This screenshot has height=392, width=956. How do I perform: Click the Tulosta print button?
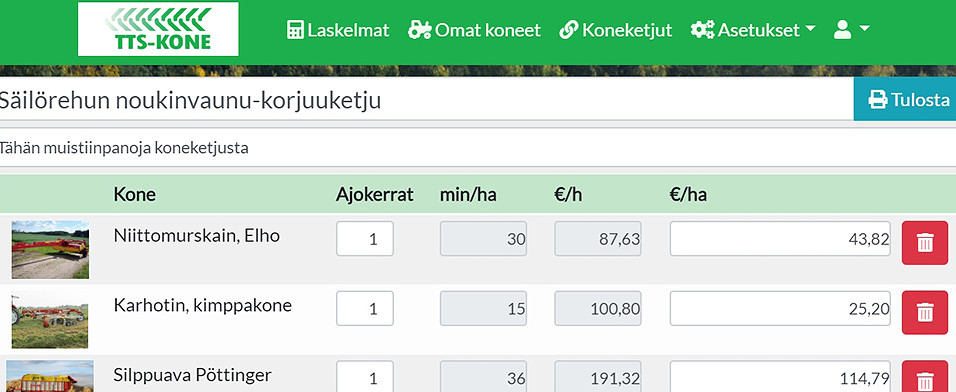905,99
